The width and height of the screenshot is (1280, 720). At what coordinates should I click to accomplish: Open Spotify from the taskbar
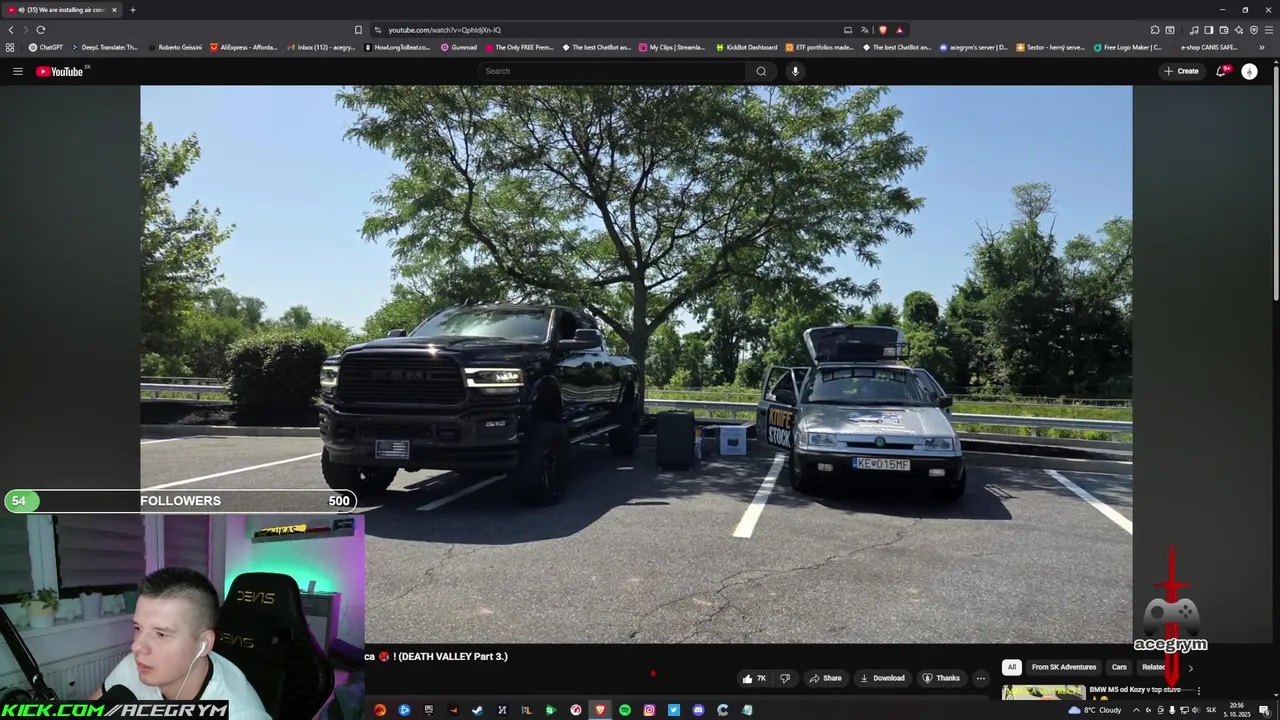(625, 710)
